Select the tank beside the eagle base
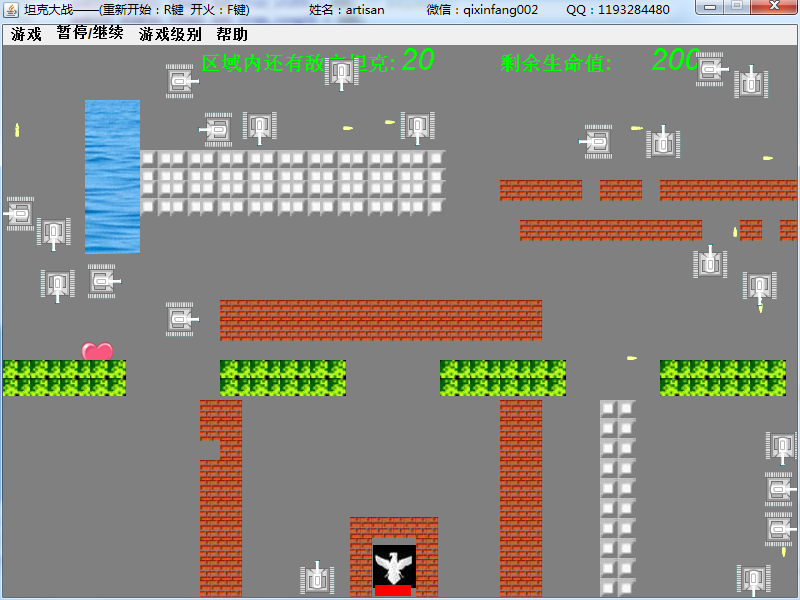This screenshot has width=800, height=600. 317,578
